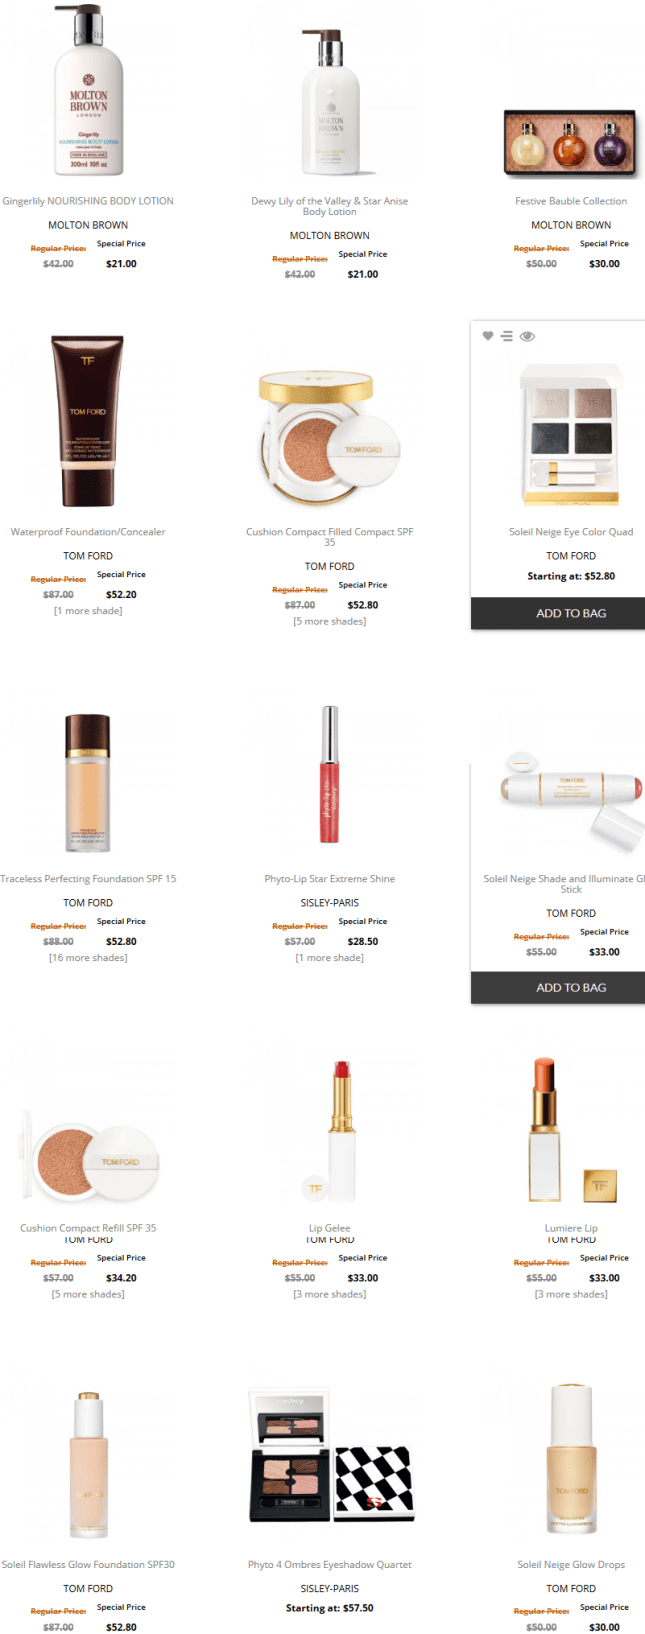
Task: Add Soleil Neige Shade and Illuminate Stick to bag
Action: click(x=571, y=987)
